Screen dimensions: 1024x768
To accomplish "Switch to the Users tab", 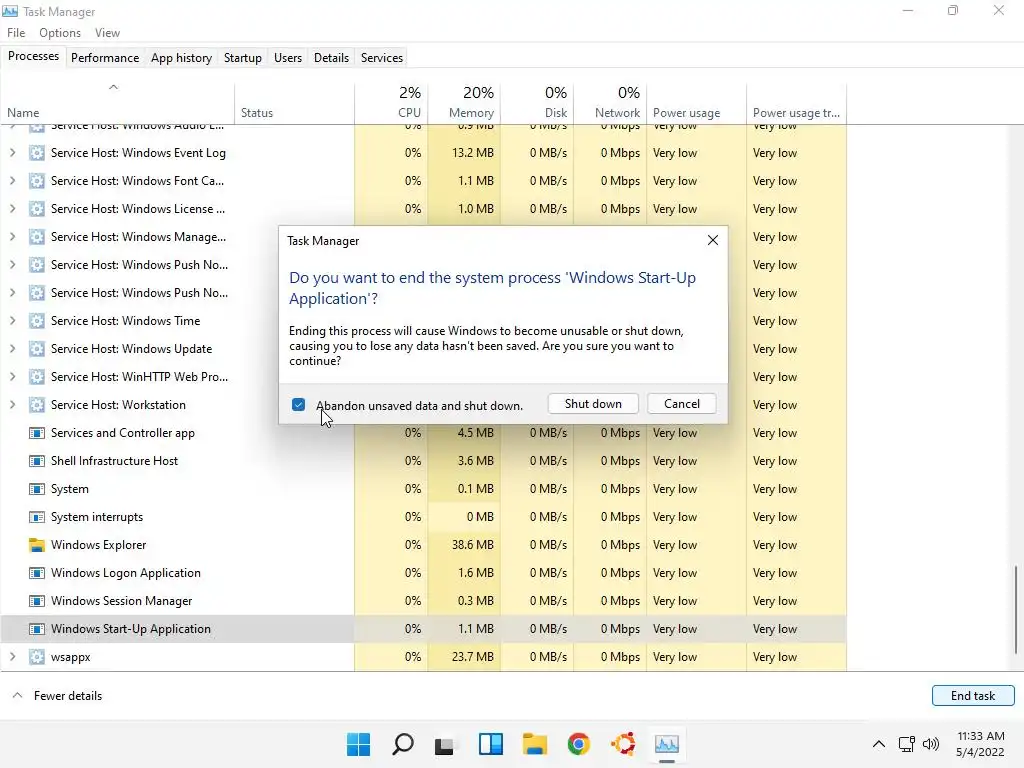I will [x=288, y=57].
